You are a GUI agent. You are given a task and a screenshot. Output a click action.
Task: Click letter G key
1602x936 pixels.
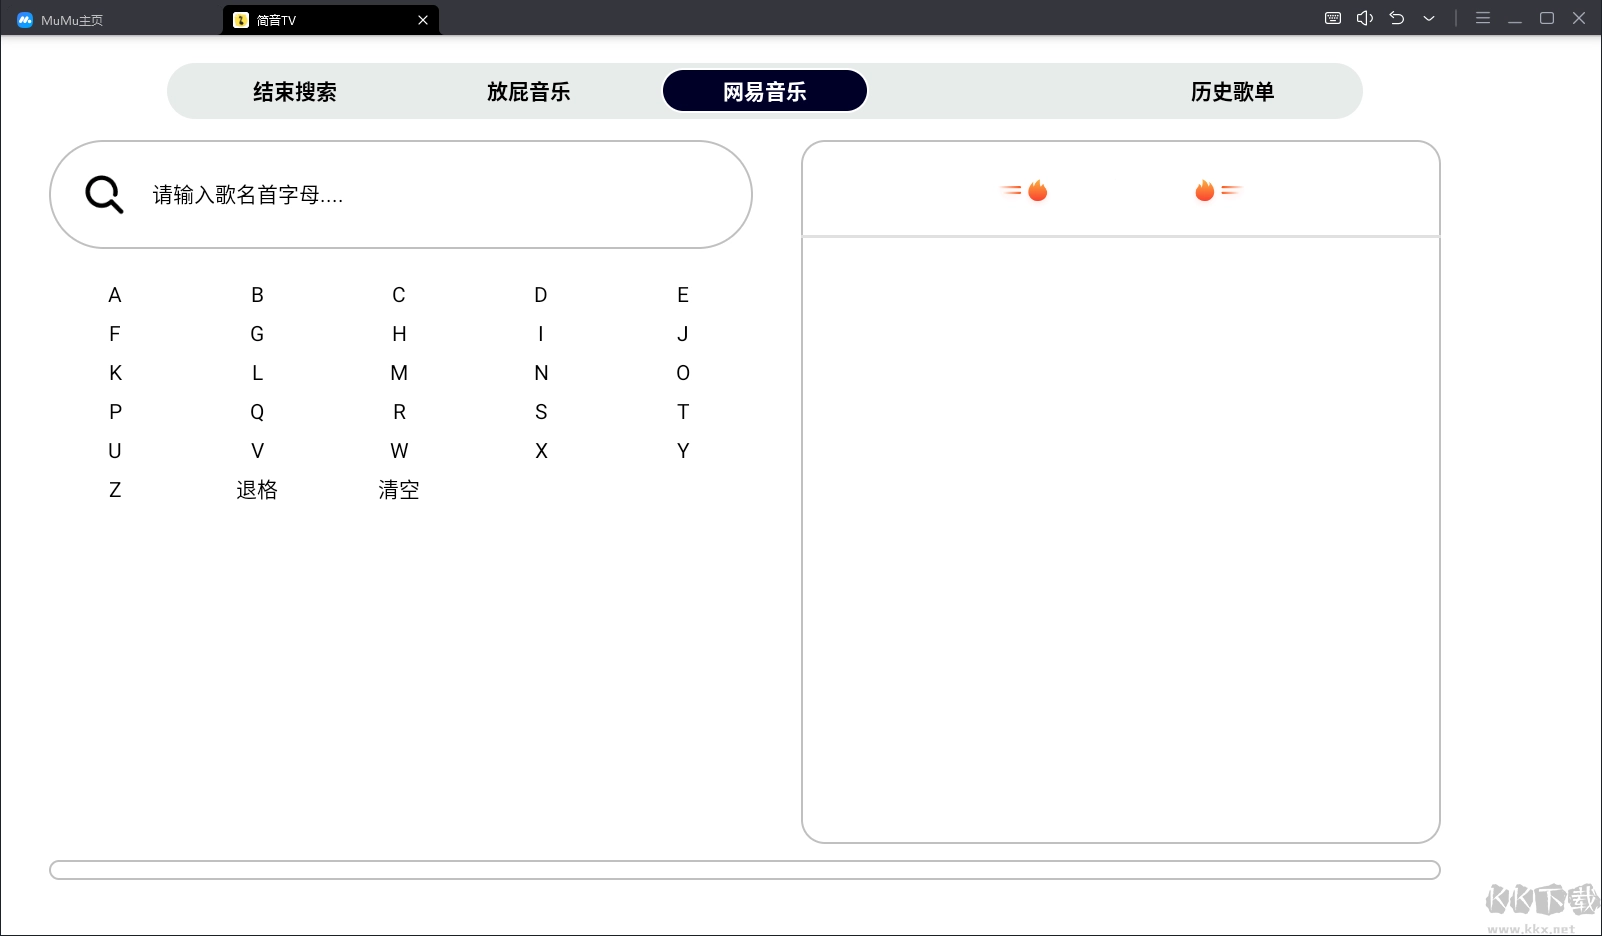coord(257,334)
